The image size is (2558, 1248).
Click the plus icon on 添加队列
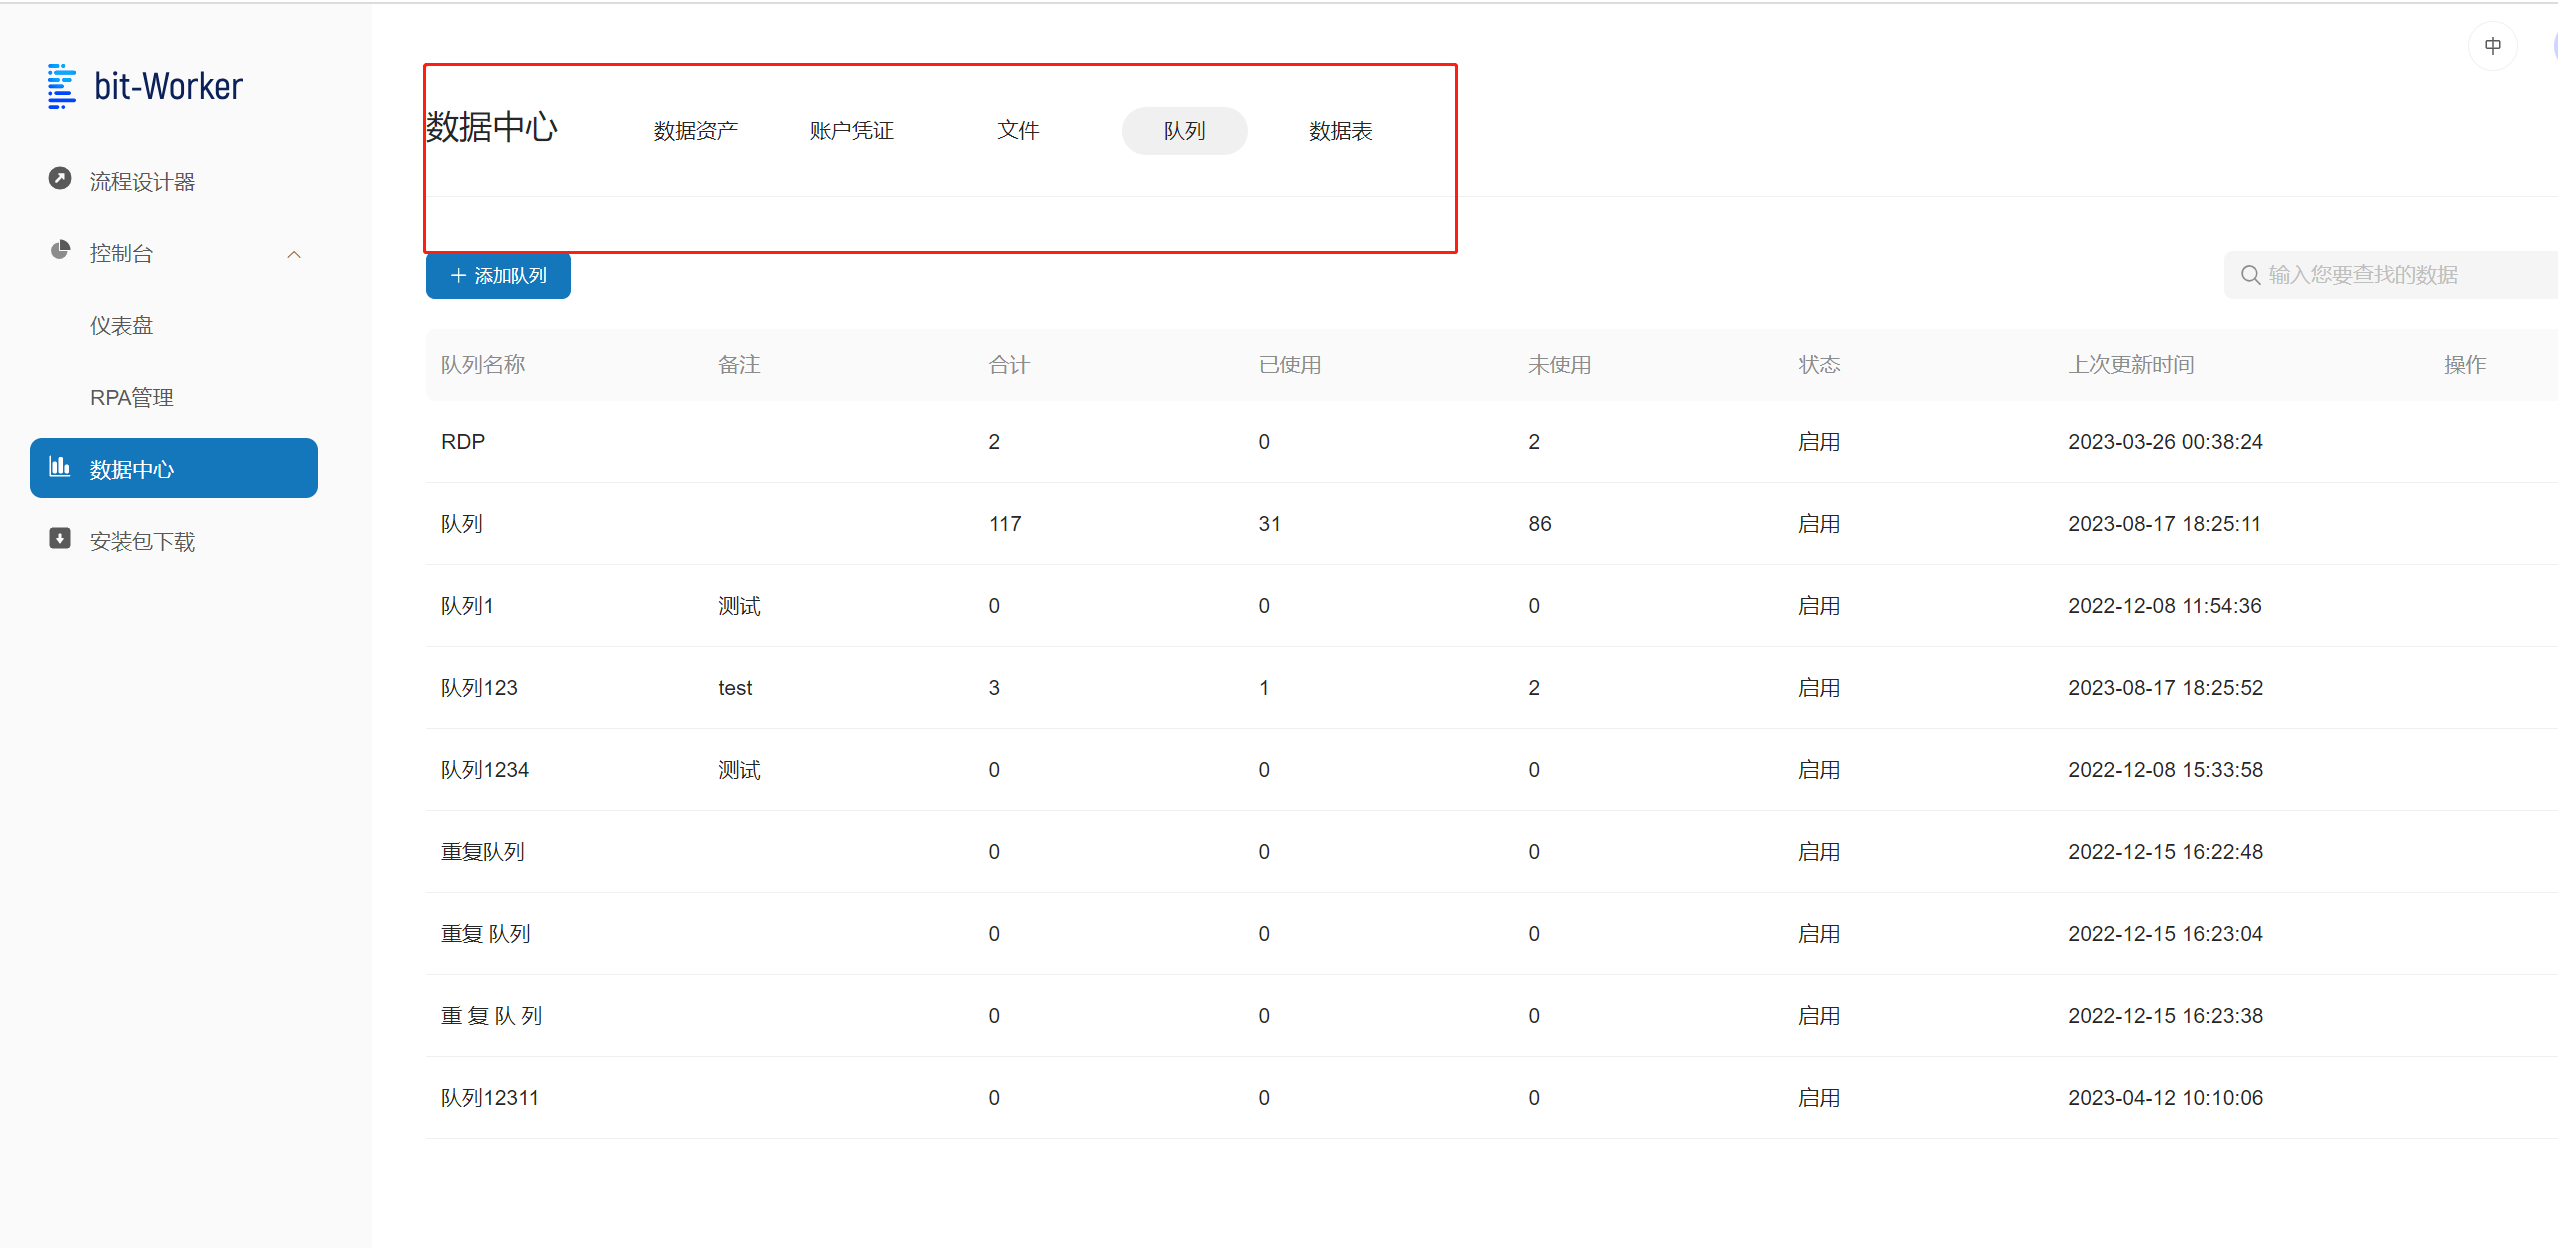pyautogui.click(x=458, y=276)
